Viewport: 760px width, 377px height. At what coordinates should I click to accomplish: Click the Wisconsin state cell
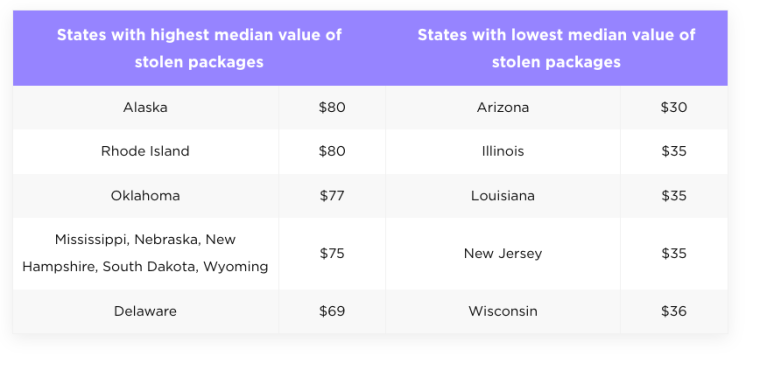503,311
